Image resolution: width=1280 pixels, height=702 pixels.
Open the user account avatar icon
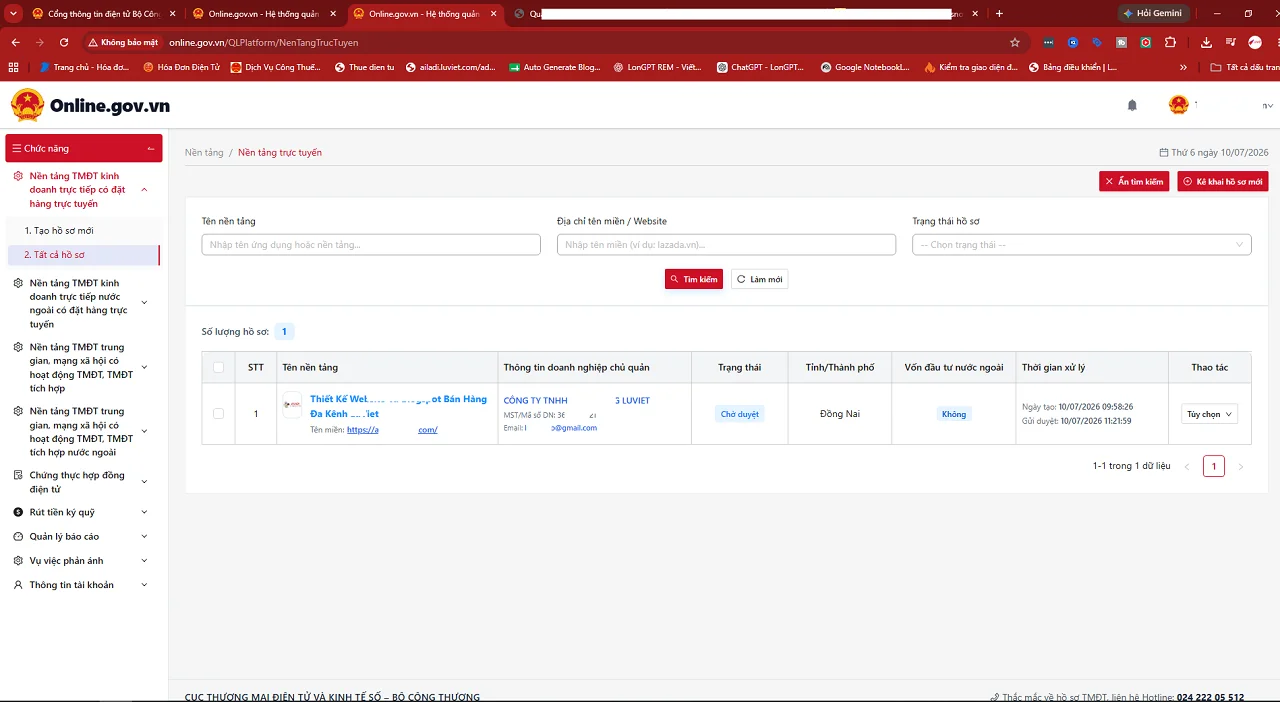(x=1179, y=105)
